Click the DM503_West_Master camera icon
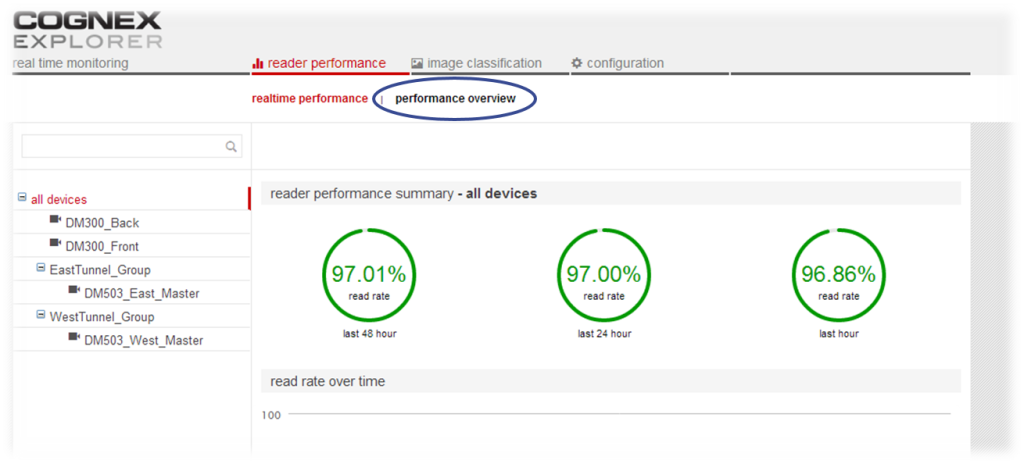Screen dimensions: 1024x464 [x=74, y=339]
